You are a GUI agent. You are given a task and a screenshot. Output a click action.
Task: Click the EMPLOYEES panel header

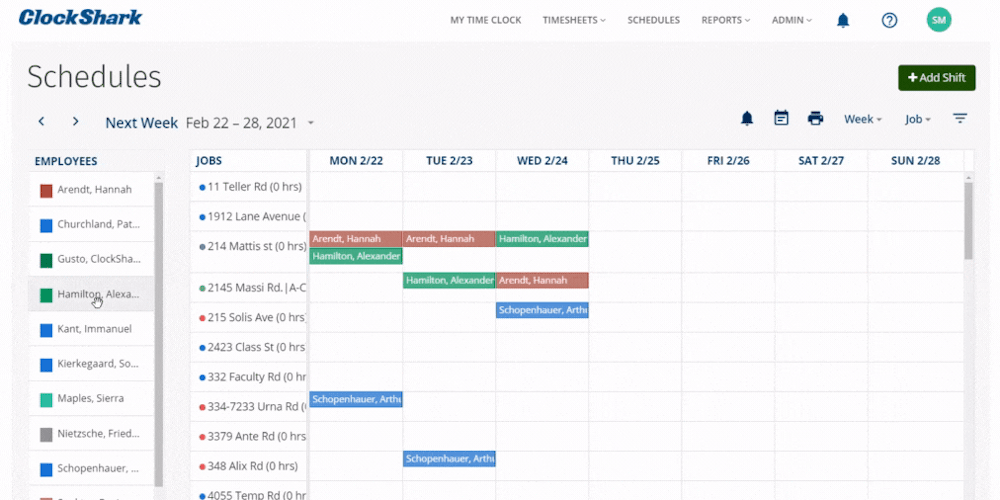pos(66,161)
